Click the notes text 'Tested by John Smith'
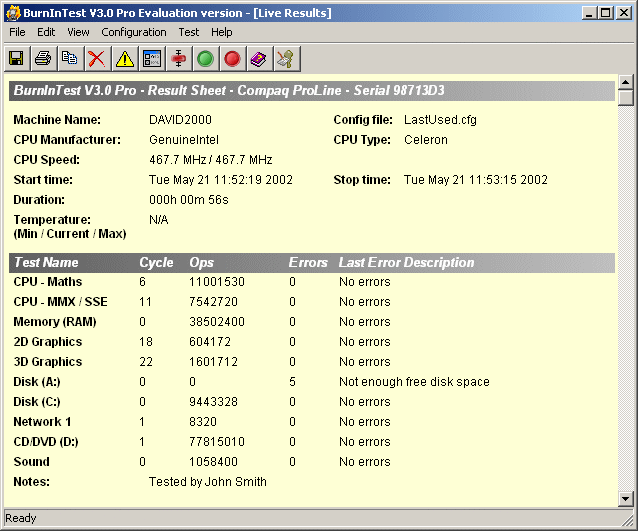Image resolution: width=638 pixels, height=531 pixels. point(208,482)
